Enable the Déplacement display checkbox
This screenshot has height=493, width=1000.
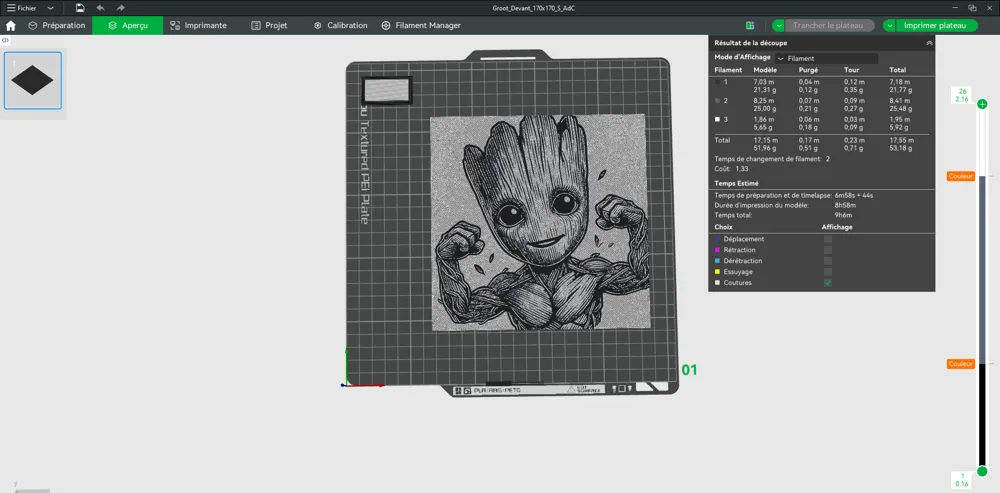828,239
